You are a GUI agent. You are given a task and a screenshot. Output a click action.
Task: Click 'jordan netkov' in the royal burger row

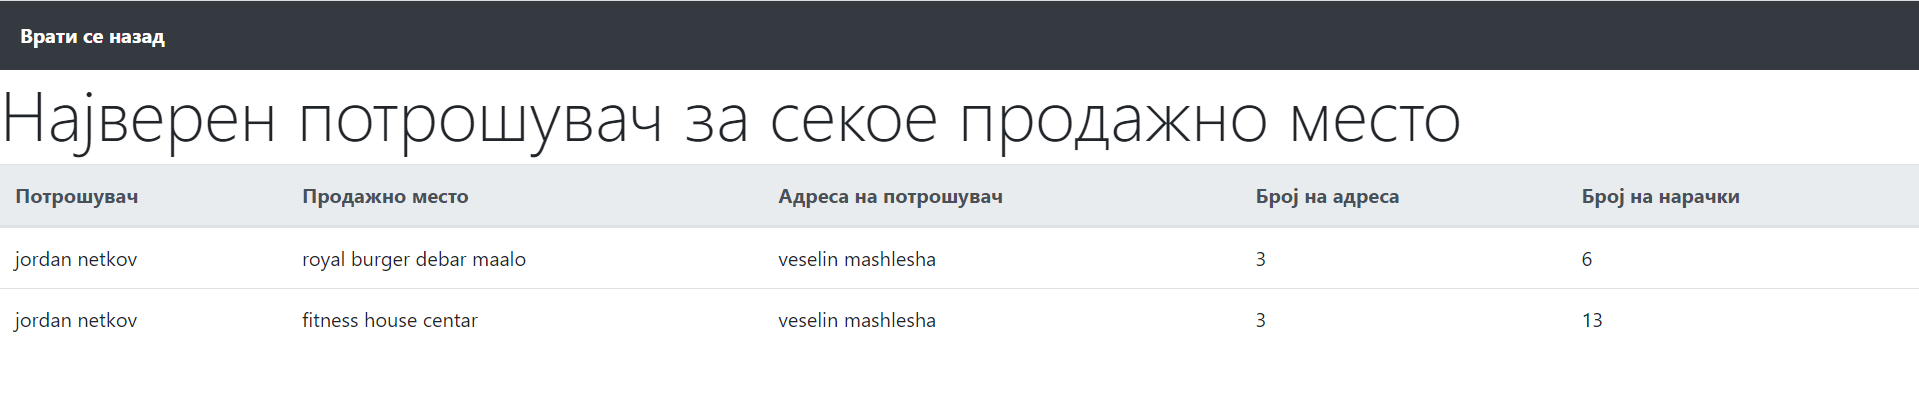coord(76,260)
